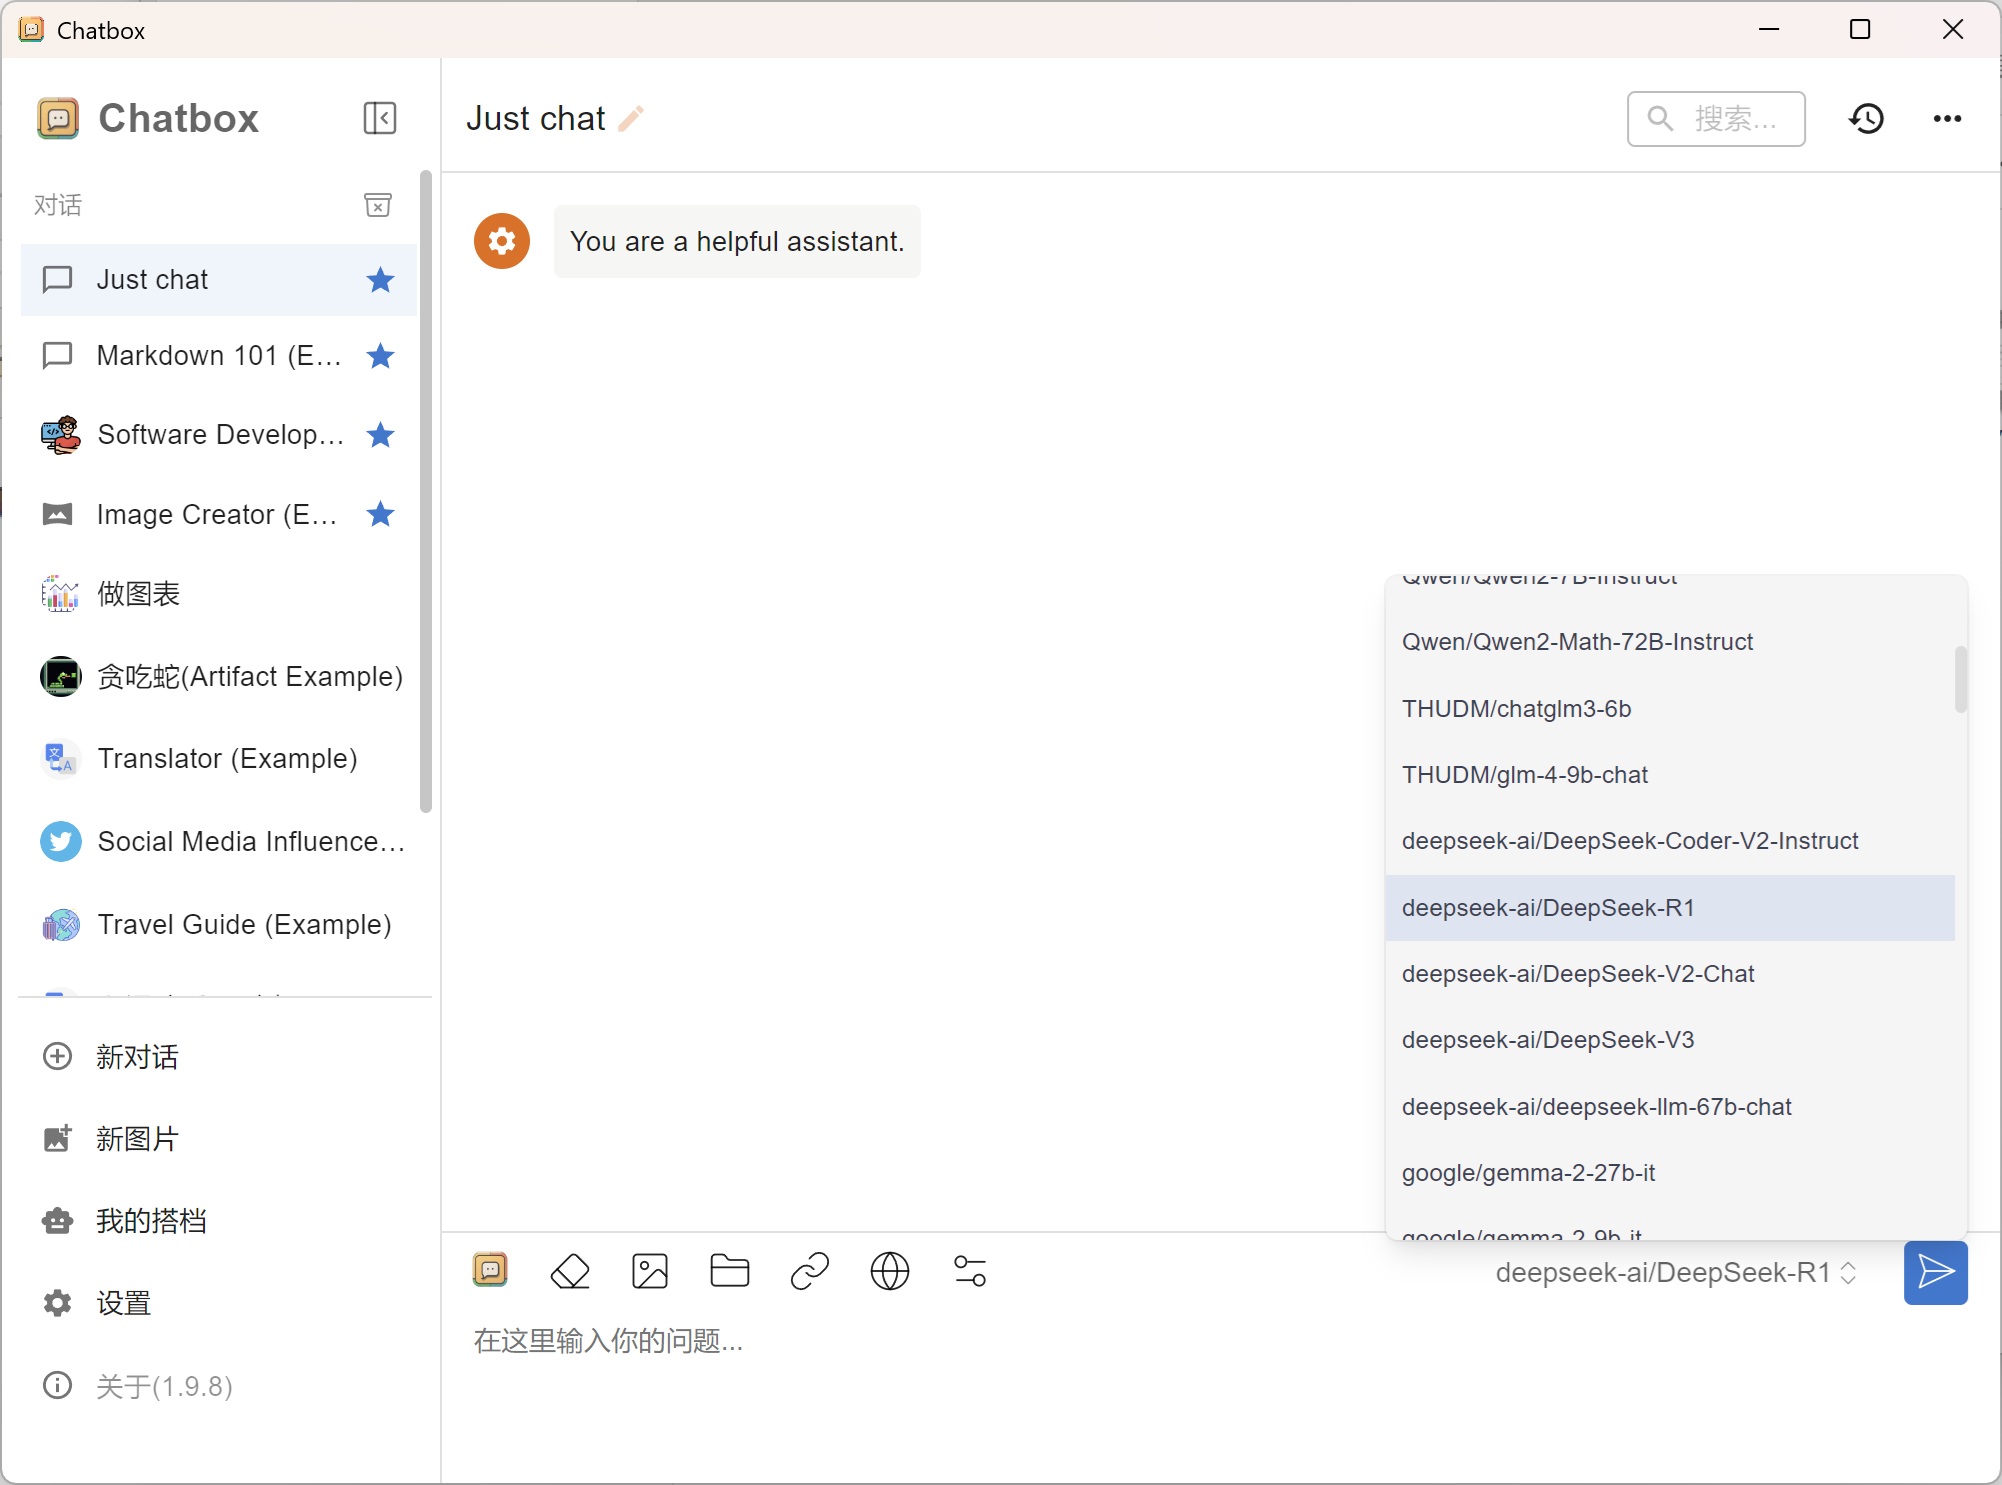Viewport: 2002px width, 1485px height.
Task: Collapse the sidebar panel
Action: point(379,118)
